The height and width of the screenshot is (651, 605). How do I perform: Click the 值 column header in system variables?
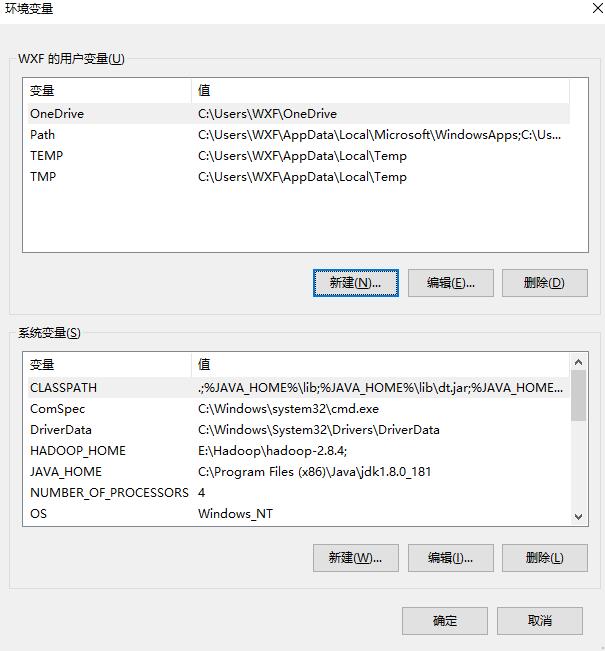click(380, 365)
